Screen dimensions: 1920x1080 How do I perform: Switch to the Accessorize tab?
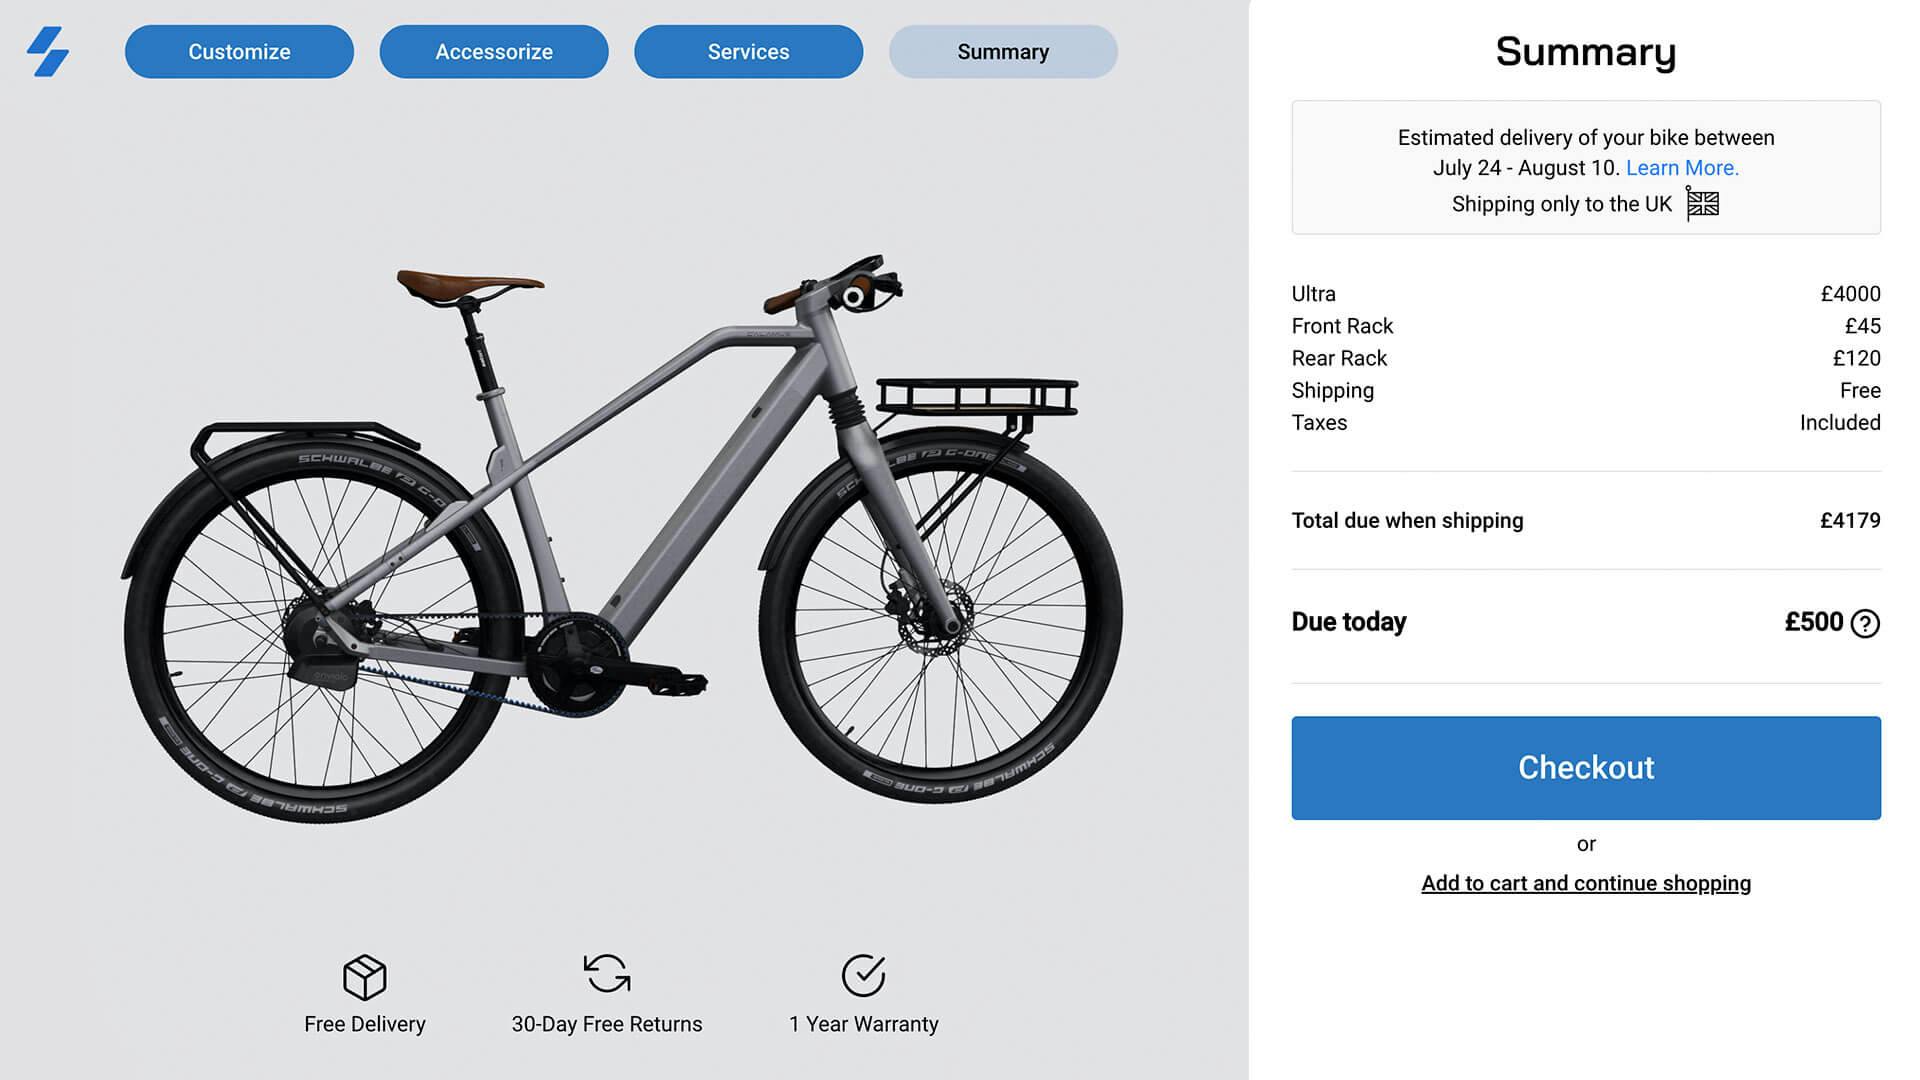tap(494, 52)
